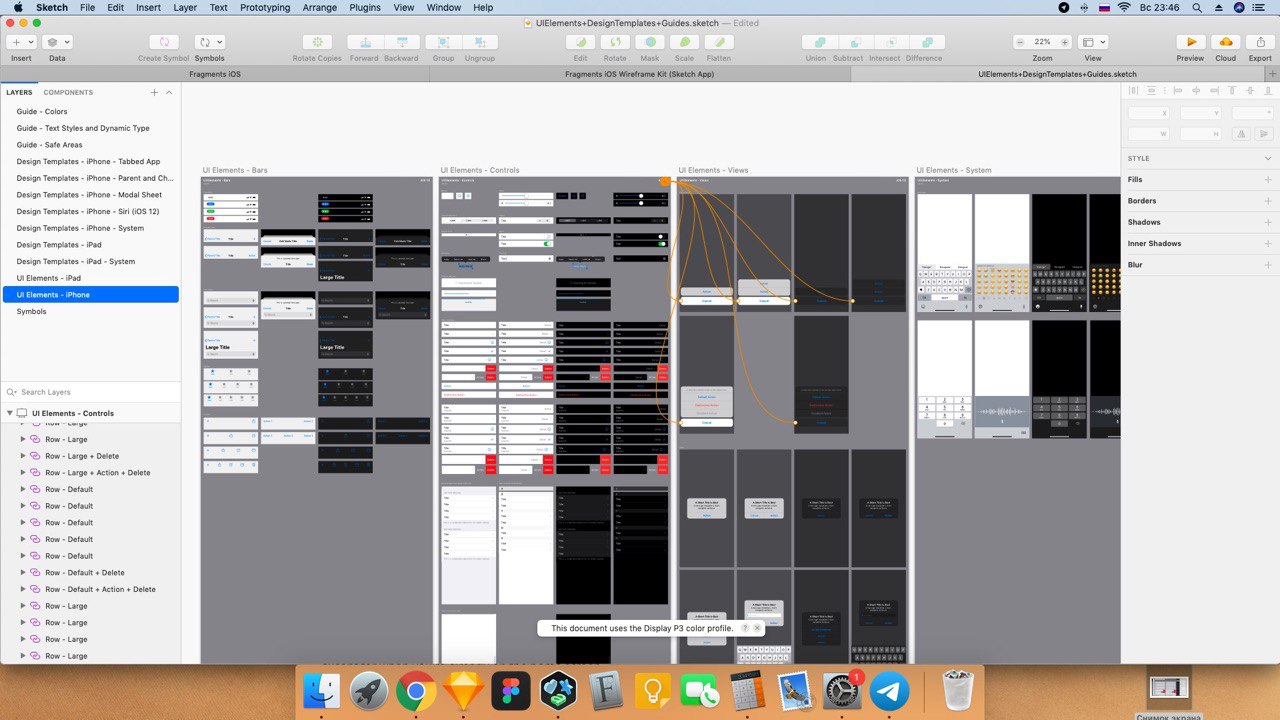Open the View options dropdown

(1093, 42)
